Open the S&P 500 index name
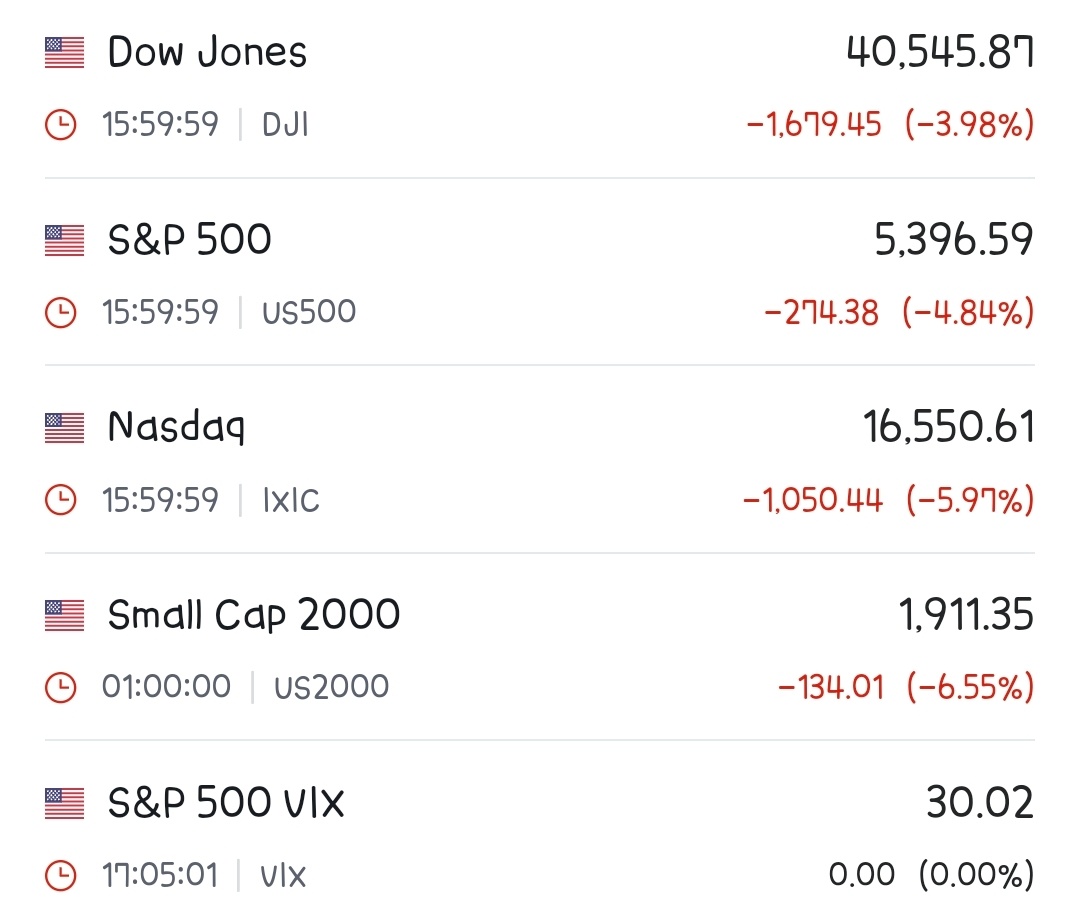The image size is (1080, 918). (x=189, y=240)
